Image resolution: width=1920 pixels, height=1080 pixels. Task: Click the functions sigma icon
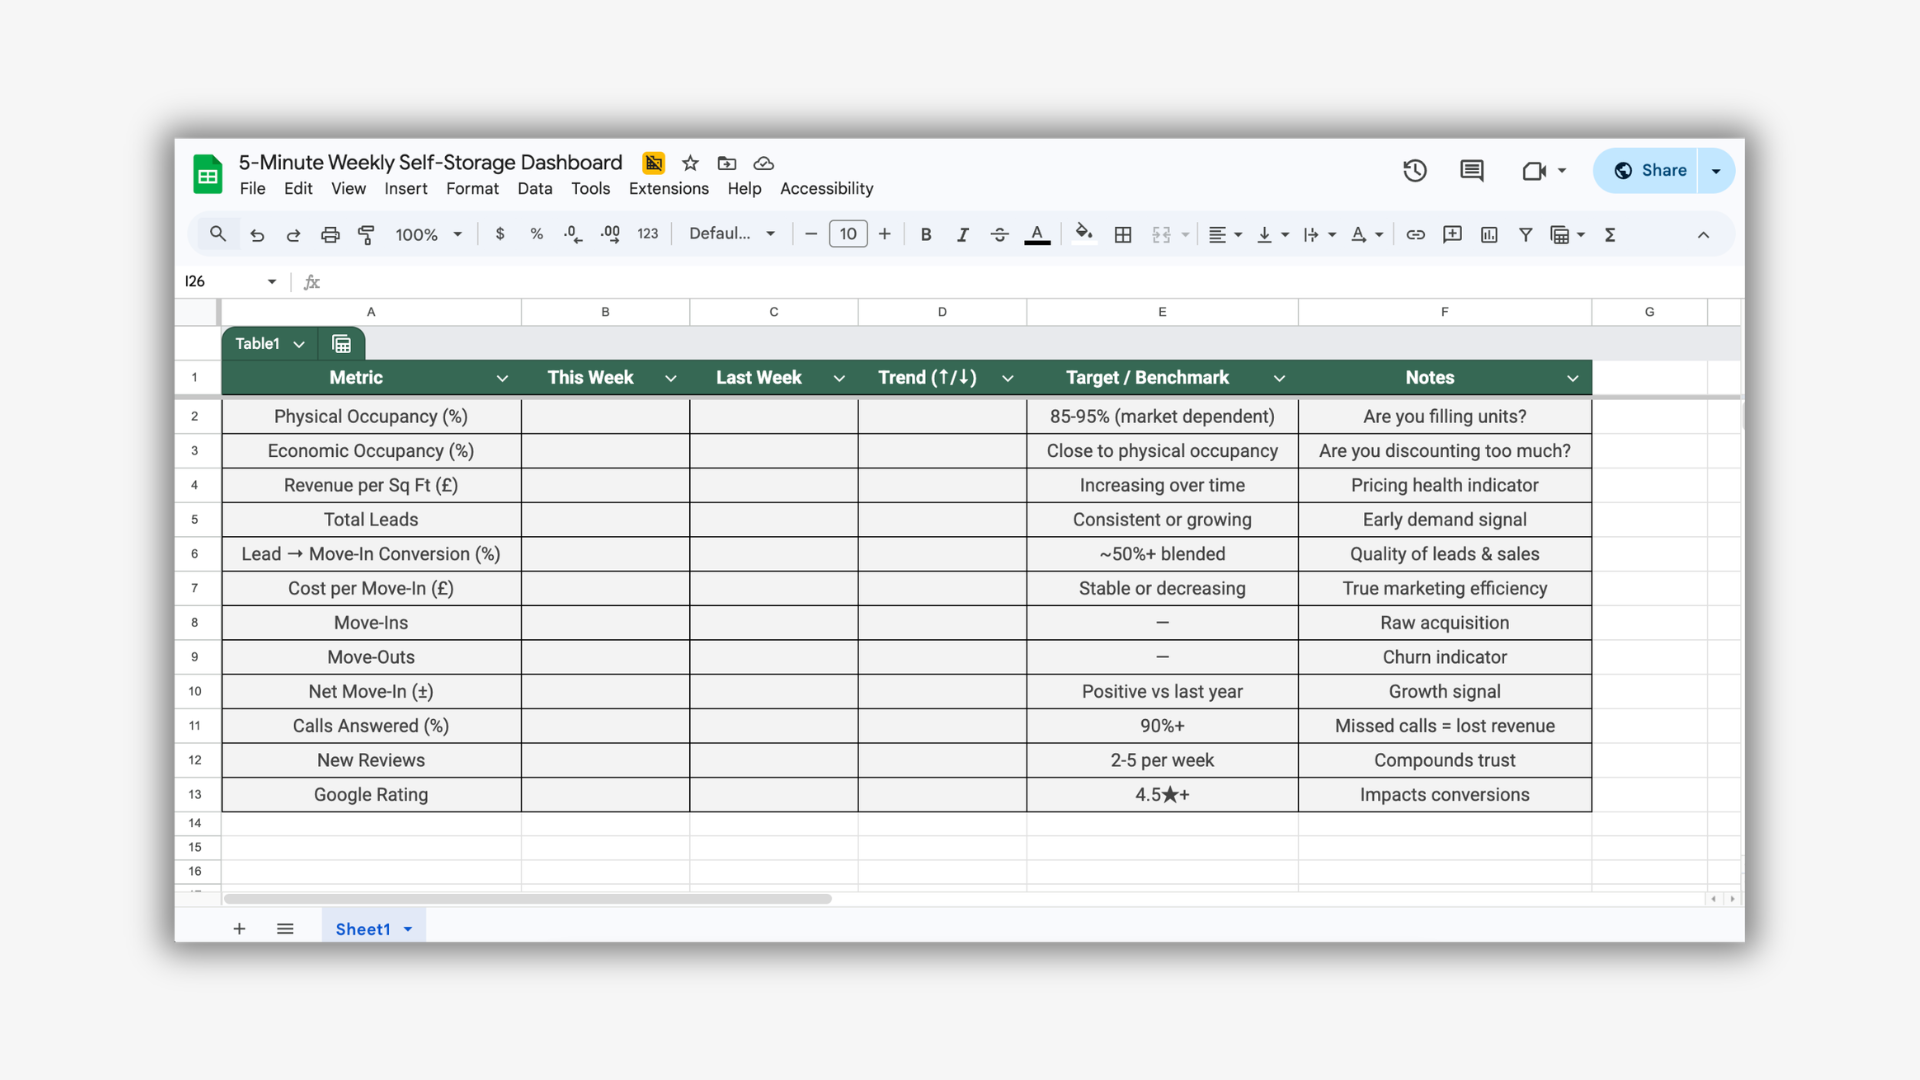click(1610, 234)
